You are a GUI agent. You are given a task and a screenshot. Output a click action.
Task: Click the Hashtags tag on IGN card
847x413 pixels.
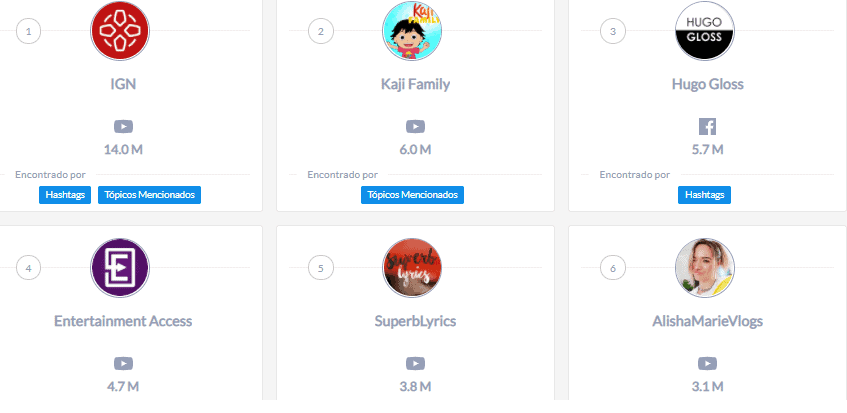[x=65, y=194]
